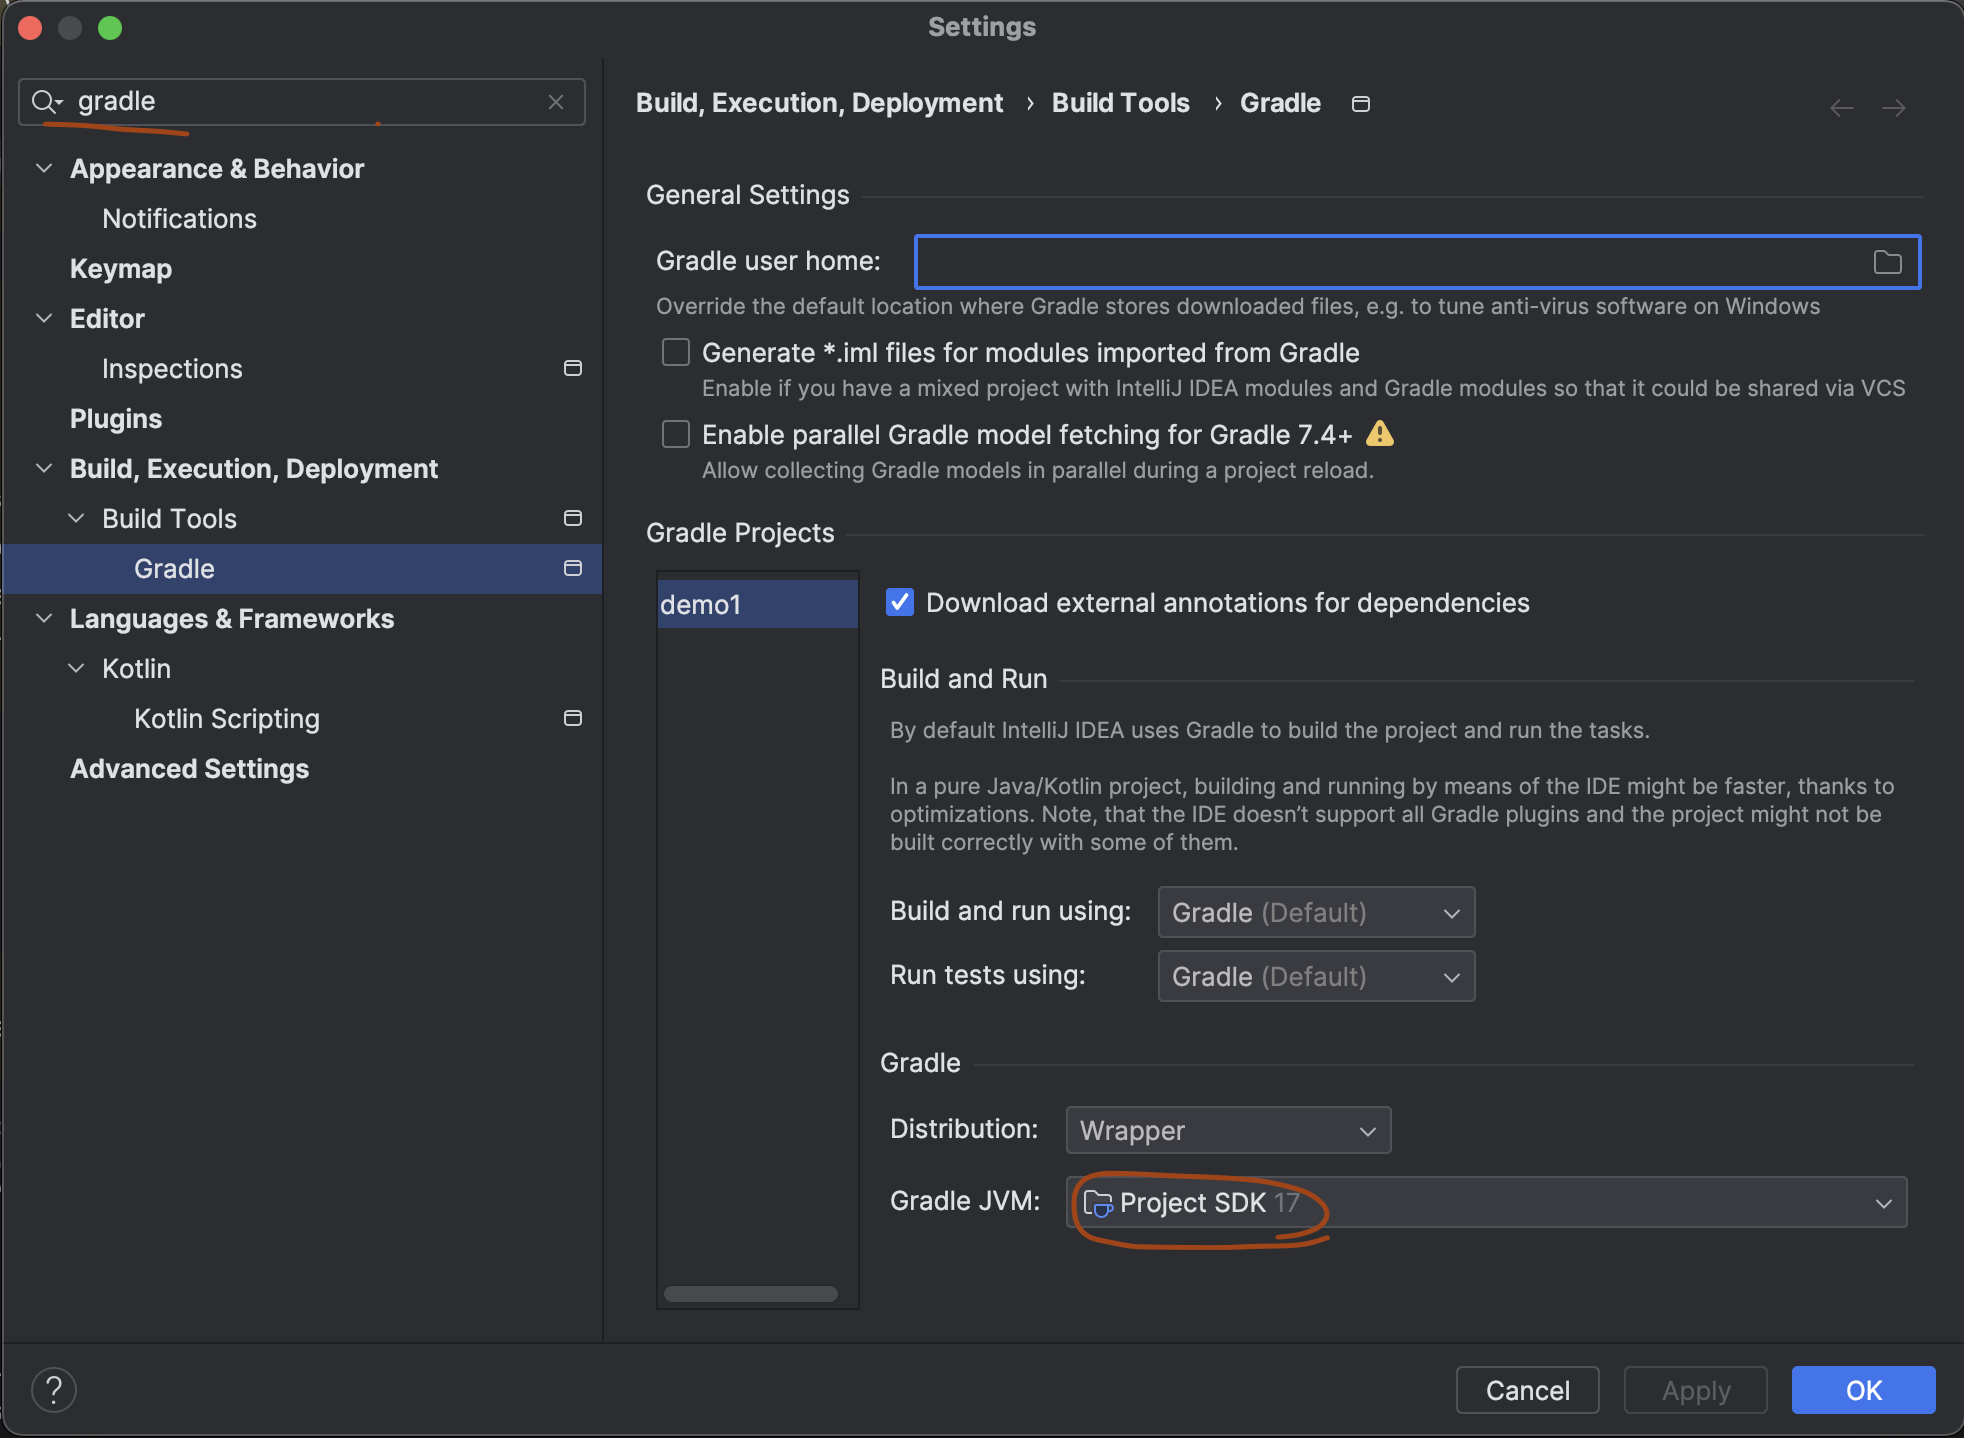
Task: Click project-level icon next to Inspections
Action: point(573,368)
